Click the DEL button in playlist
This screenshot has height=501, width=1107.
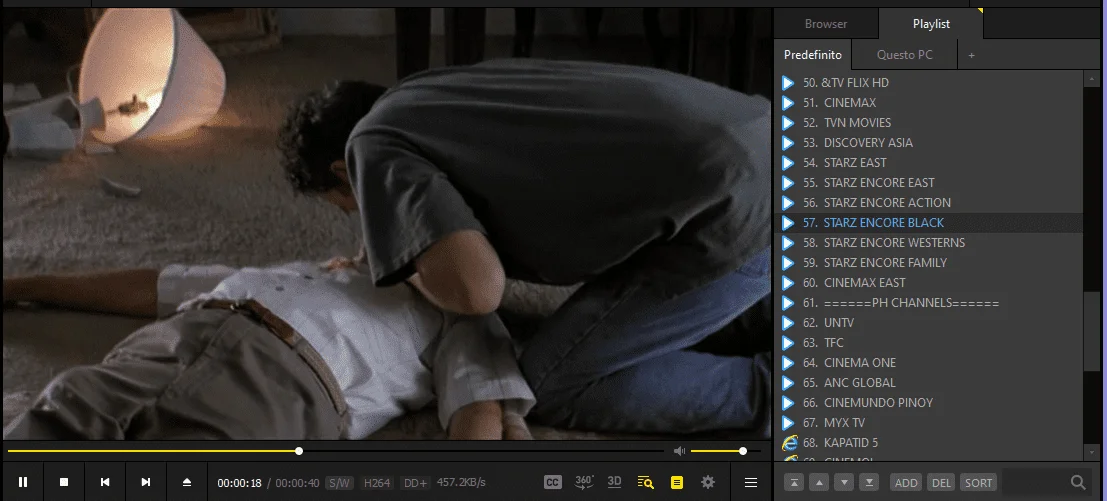coord(941,483)
